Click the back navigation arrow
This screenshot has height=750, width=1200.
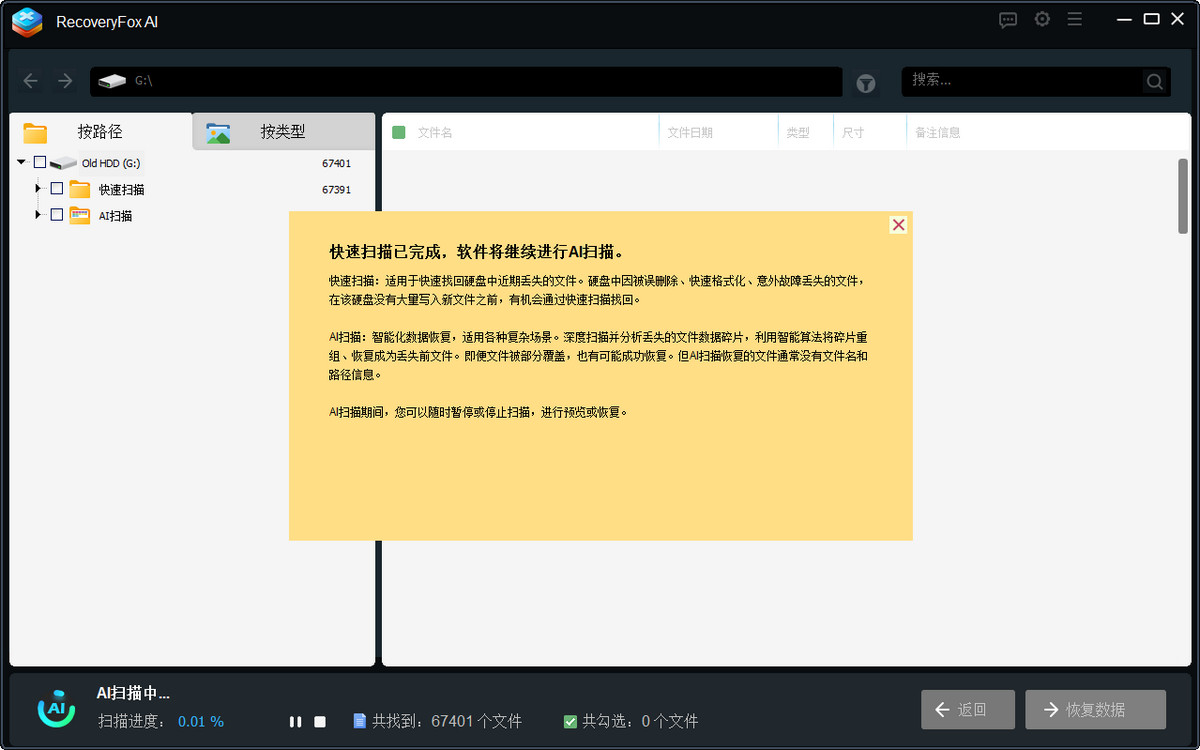[30, 81]
